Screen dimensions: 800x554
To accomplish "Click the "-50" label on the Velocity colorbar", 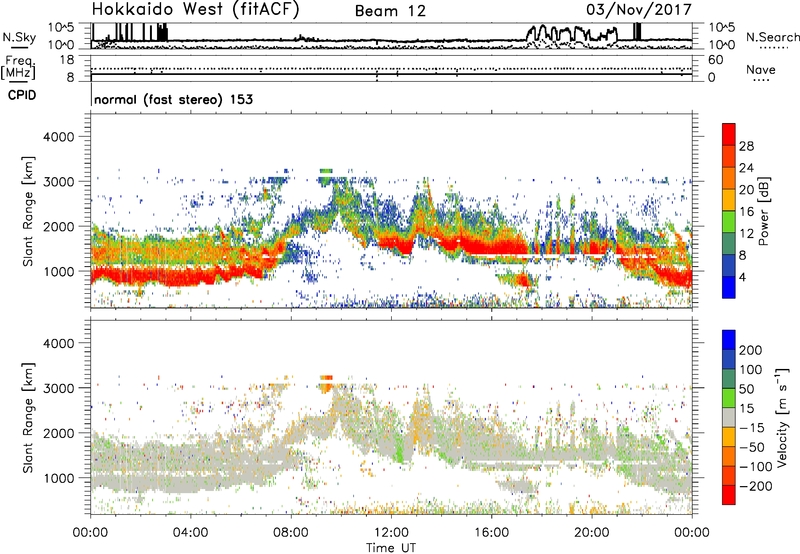I will 753,447.
